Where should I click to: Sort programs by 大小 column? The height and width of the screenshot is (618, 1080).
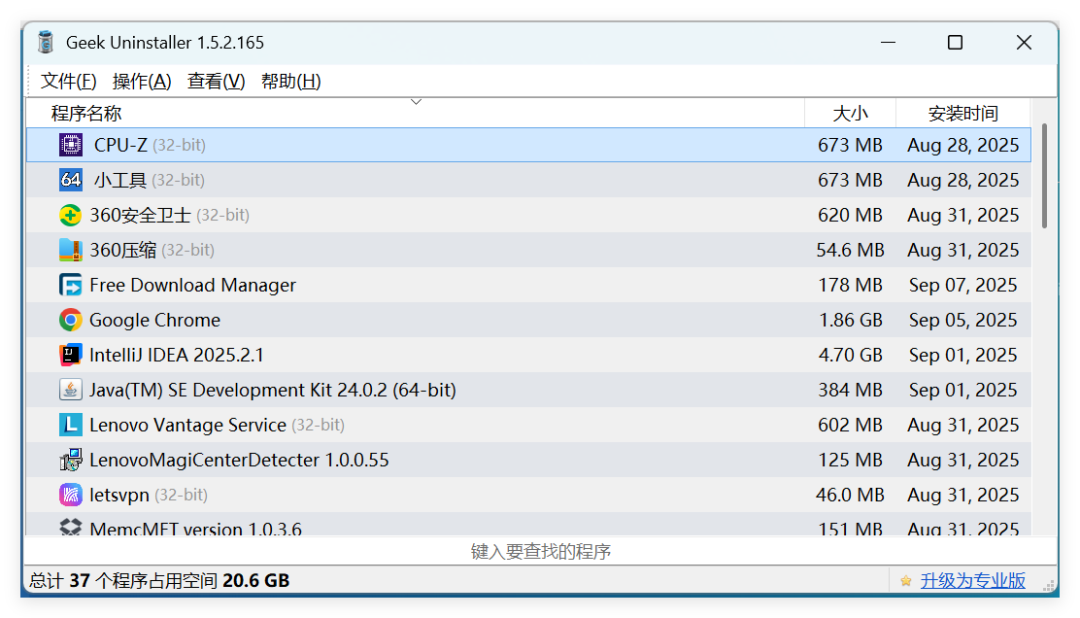[850, 113]
